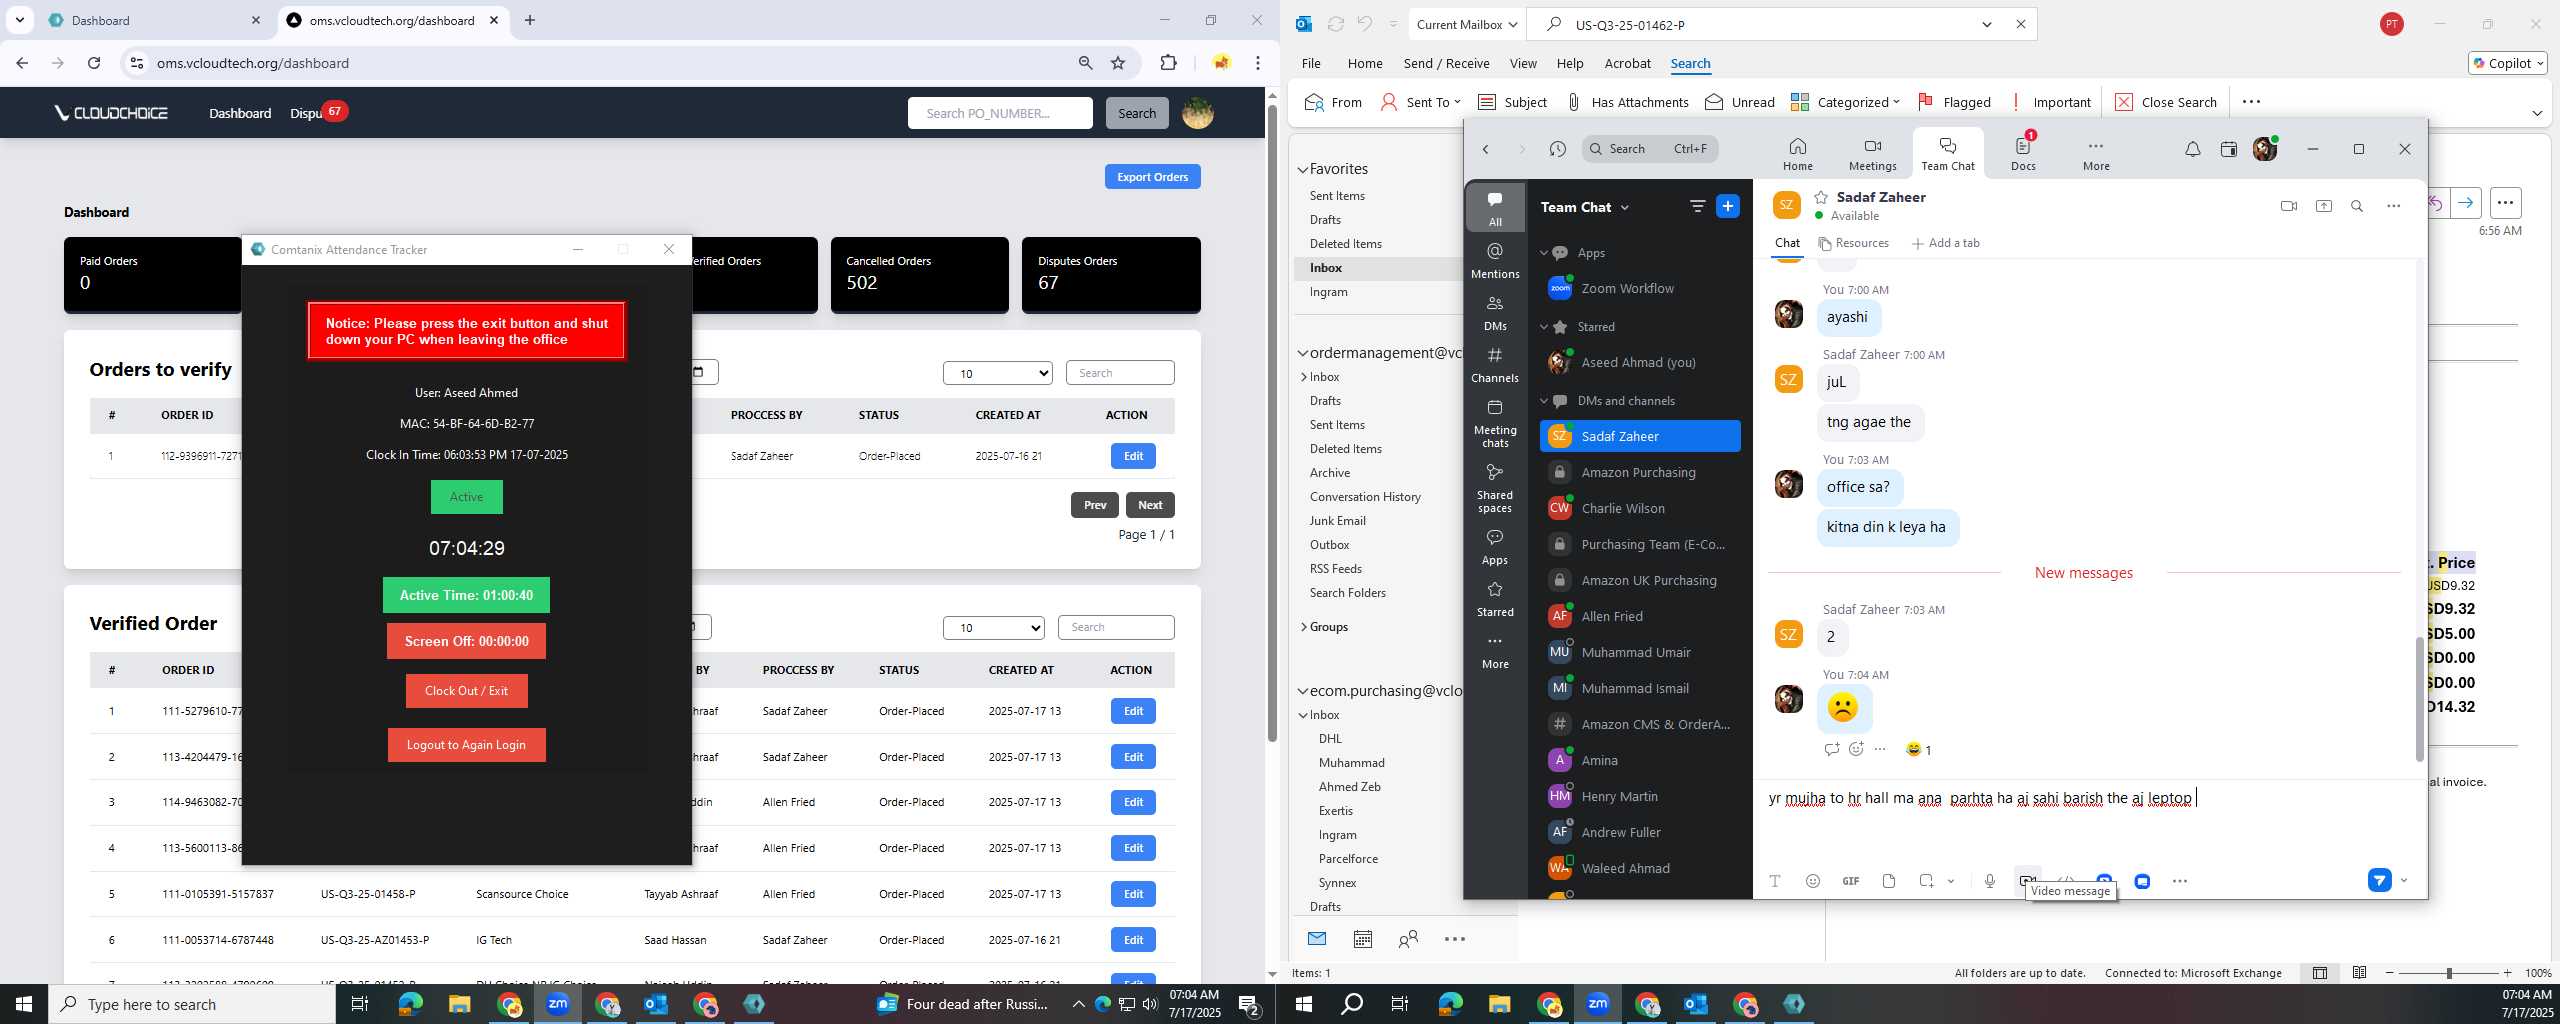Open DMs in the Zoom sidebar
The height and width of the screenshot is (1024, 2560).
point(1495,312)
